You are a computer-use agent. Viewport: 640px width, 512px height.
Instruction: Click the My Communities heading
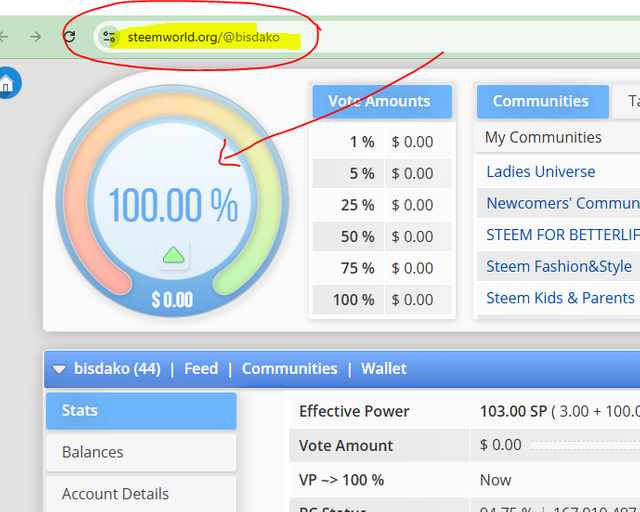point(543,137)
